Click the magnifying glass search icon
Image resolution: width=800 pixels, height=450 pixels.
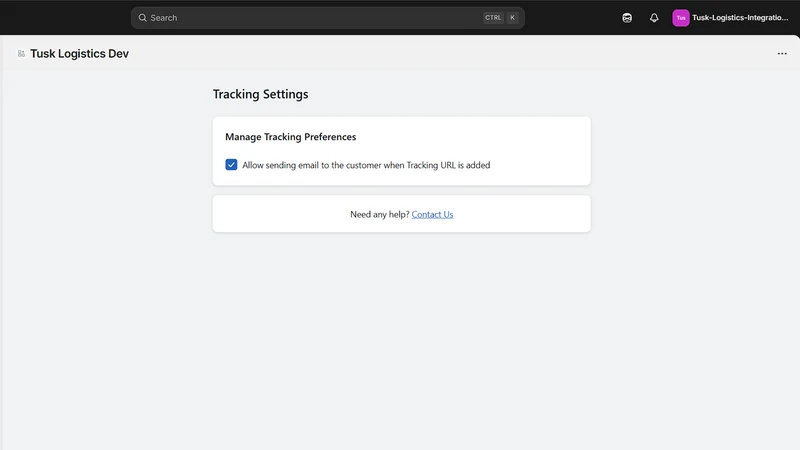[x=142, y=18]
